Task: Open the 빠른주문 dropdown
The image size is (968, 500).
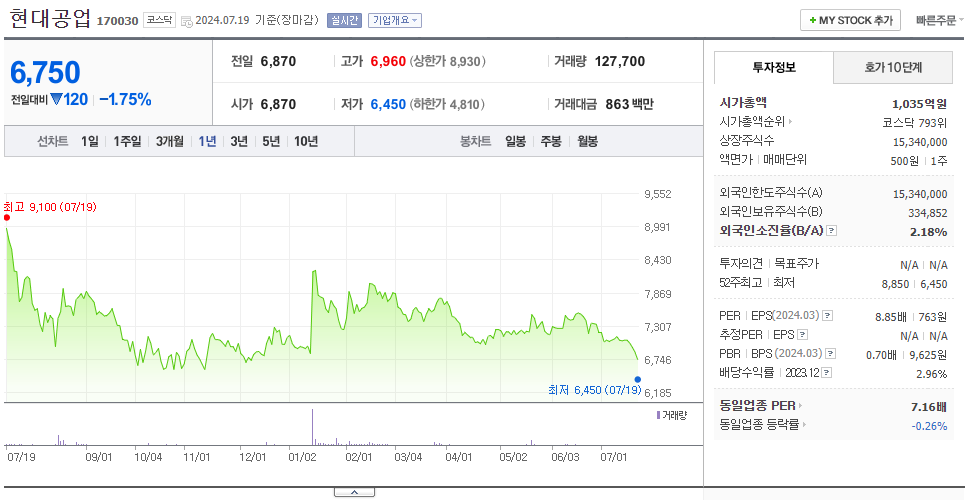Action: 940,20
